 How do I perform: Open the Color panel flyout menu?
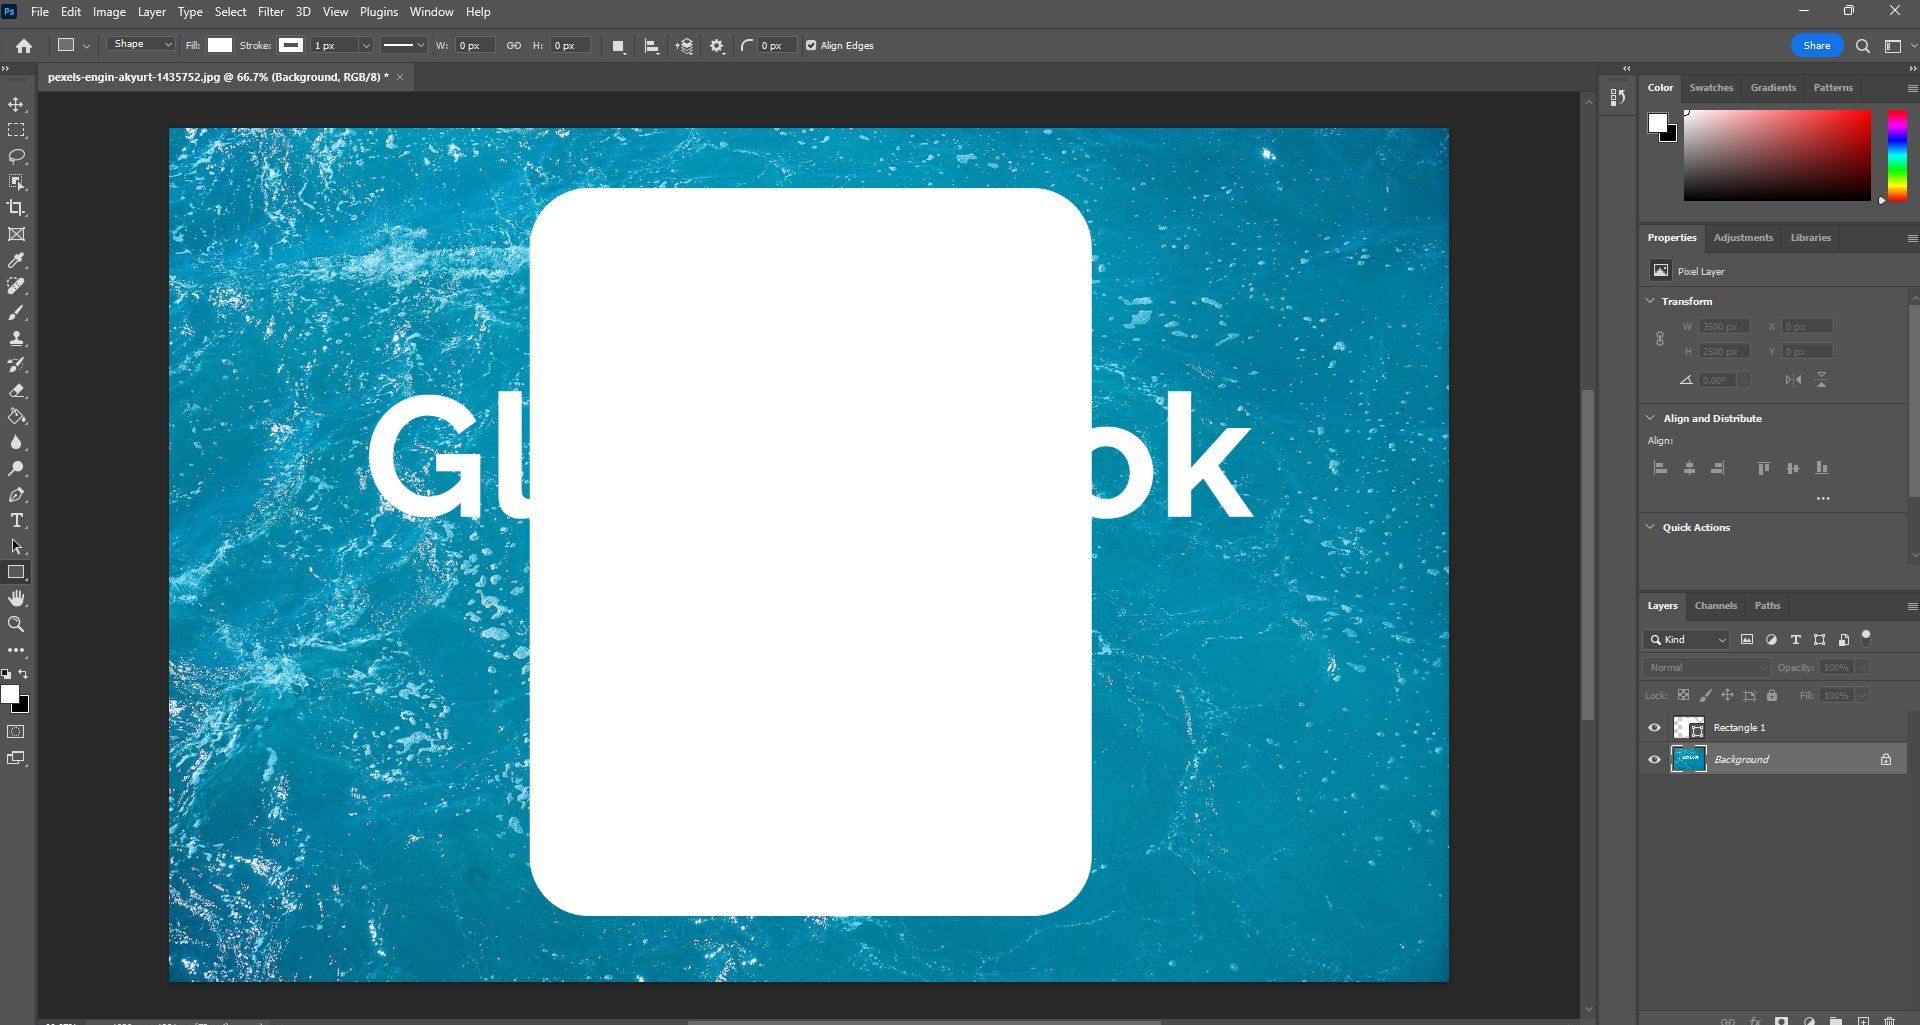(x=1912, y=88)
